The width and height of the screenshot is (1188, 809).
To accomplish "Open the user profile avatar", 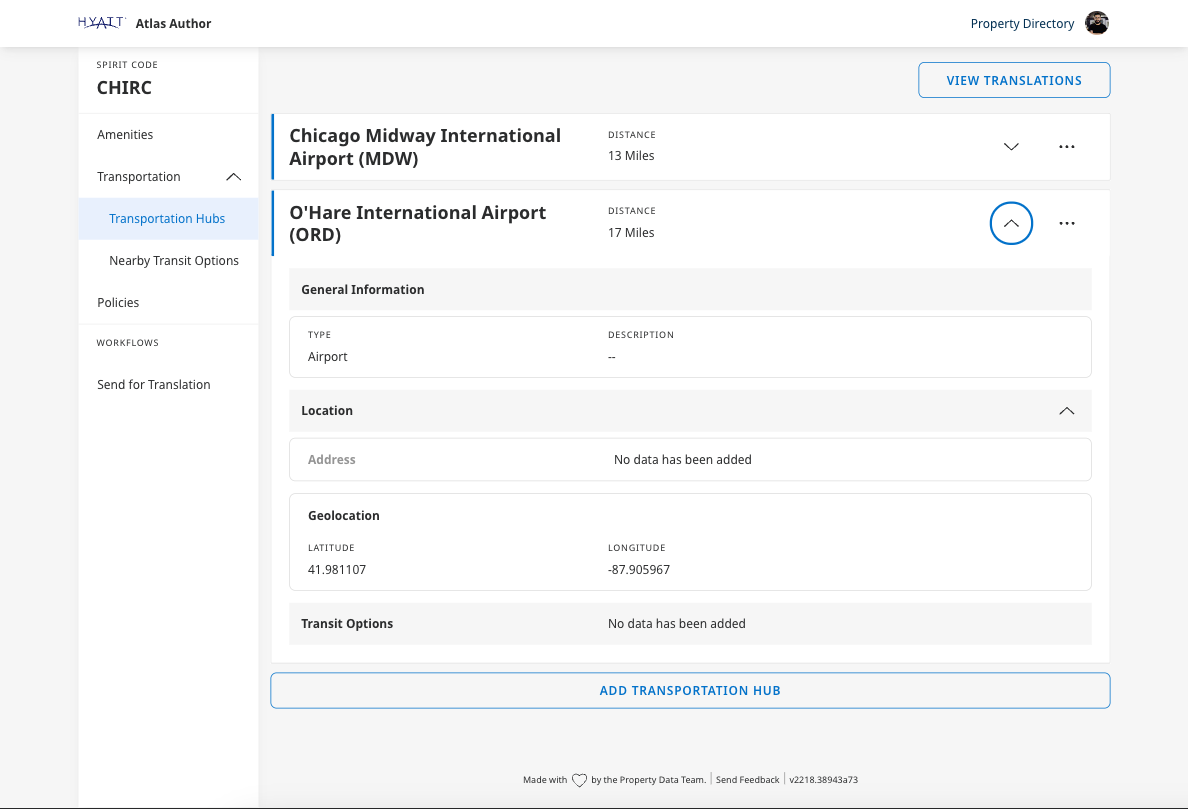I will [1096, 23].
